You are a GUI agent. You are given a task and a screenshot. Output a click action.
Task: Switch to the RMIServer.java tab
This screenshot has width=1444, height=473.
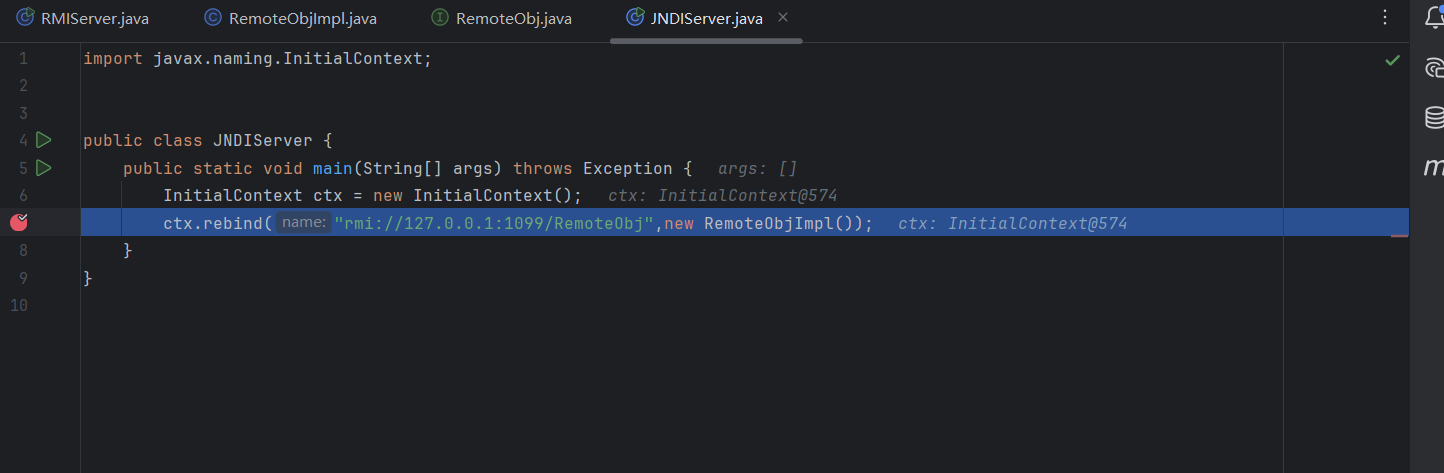coord(94,18)
